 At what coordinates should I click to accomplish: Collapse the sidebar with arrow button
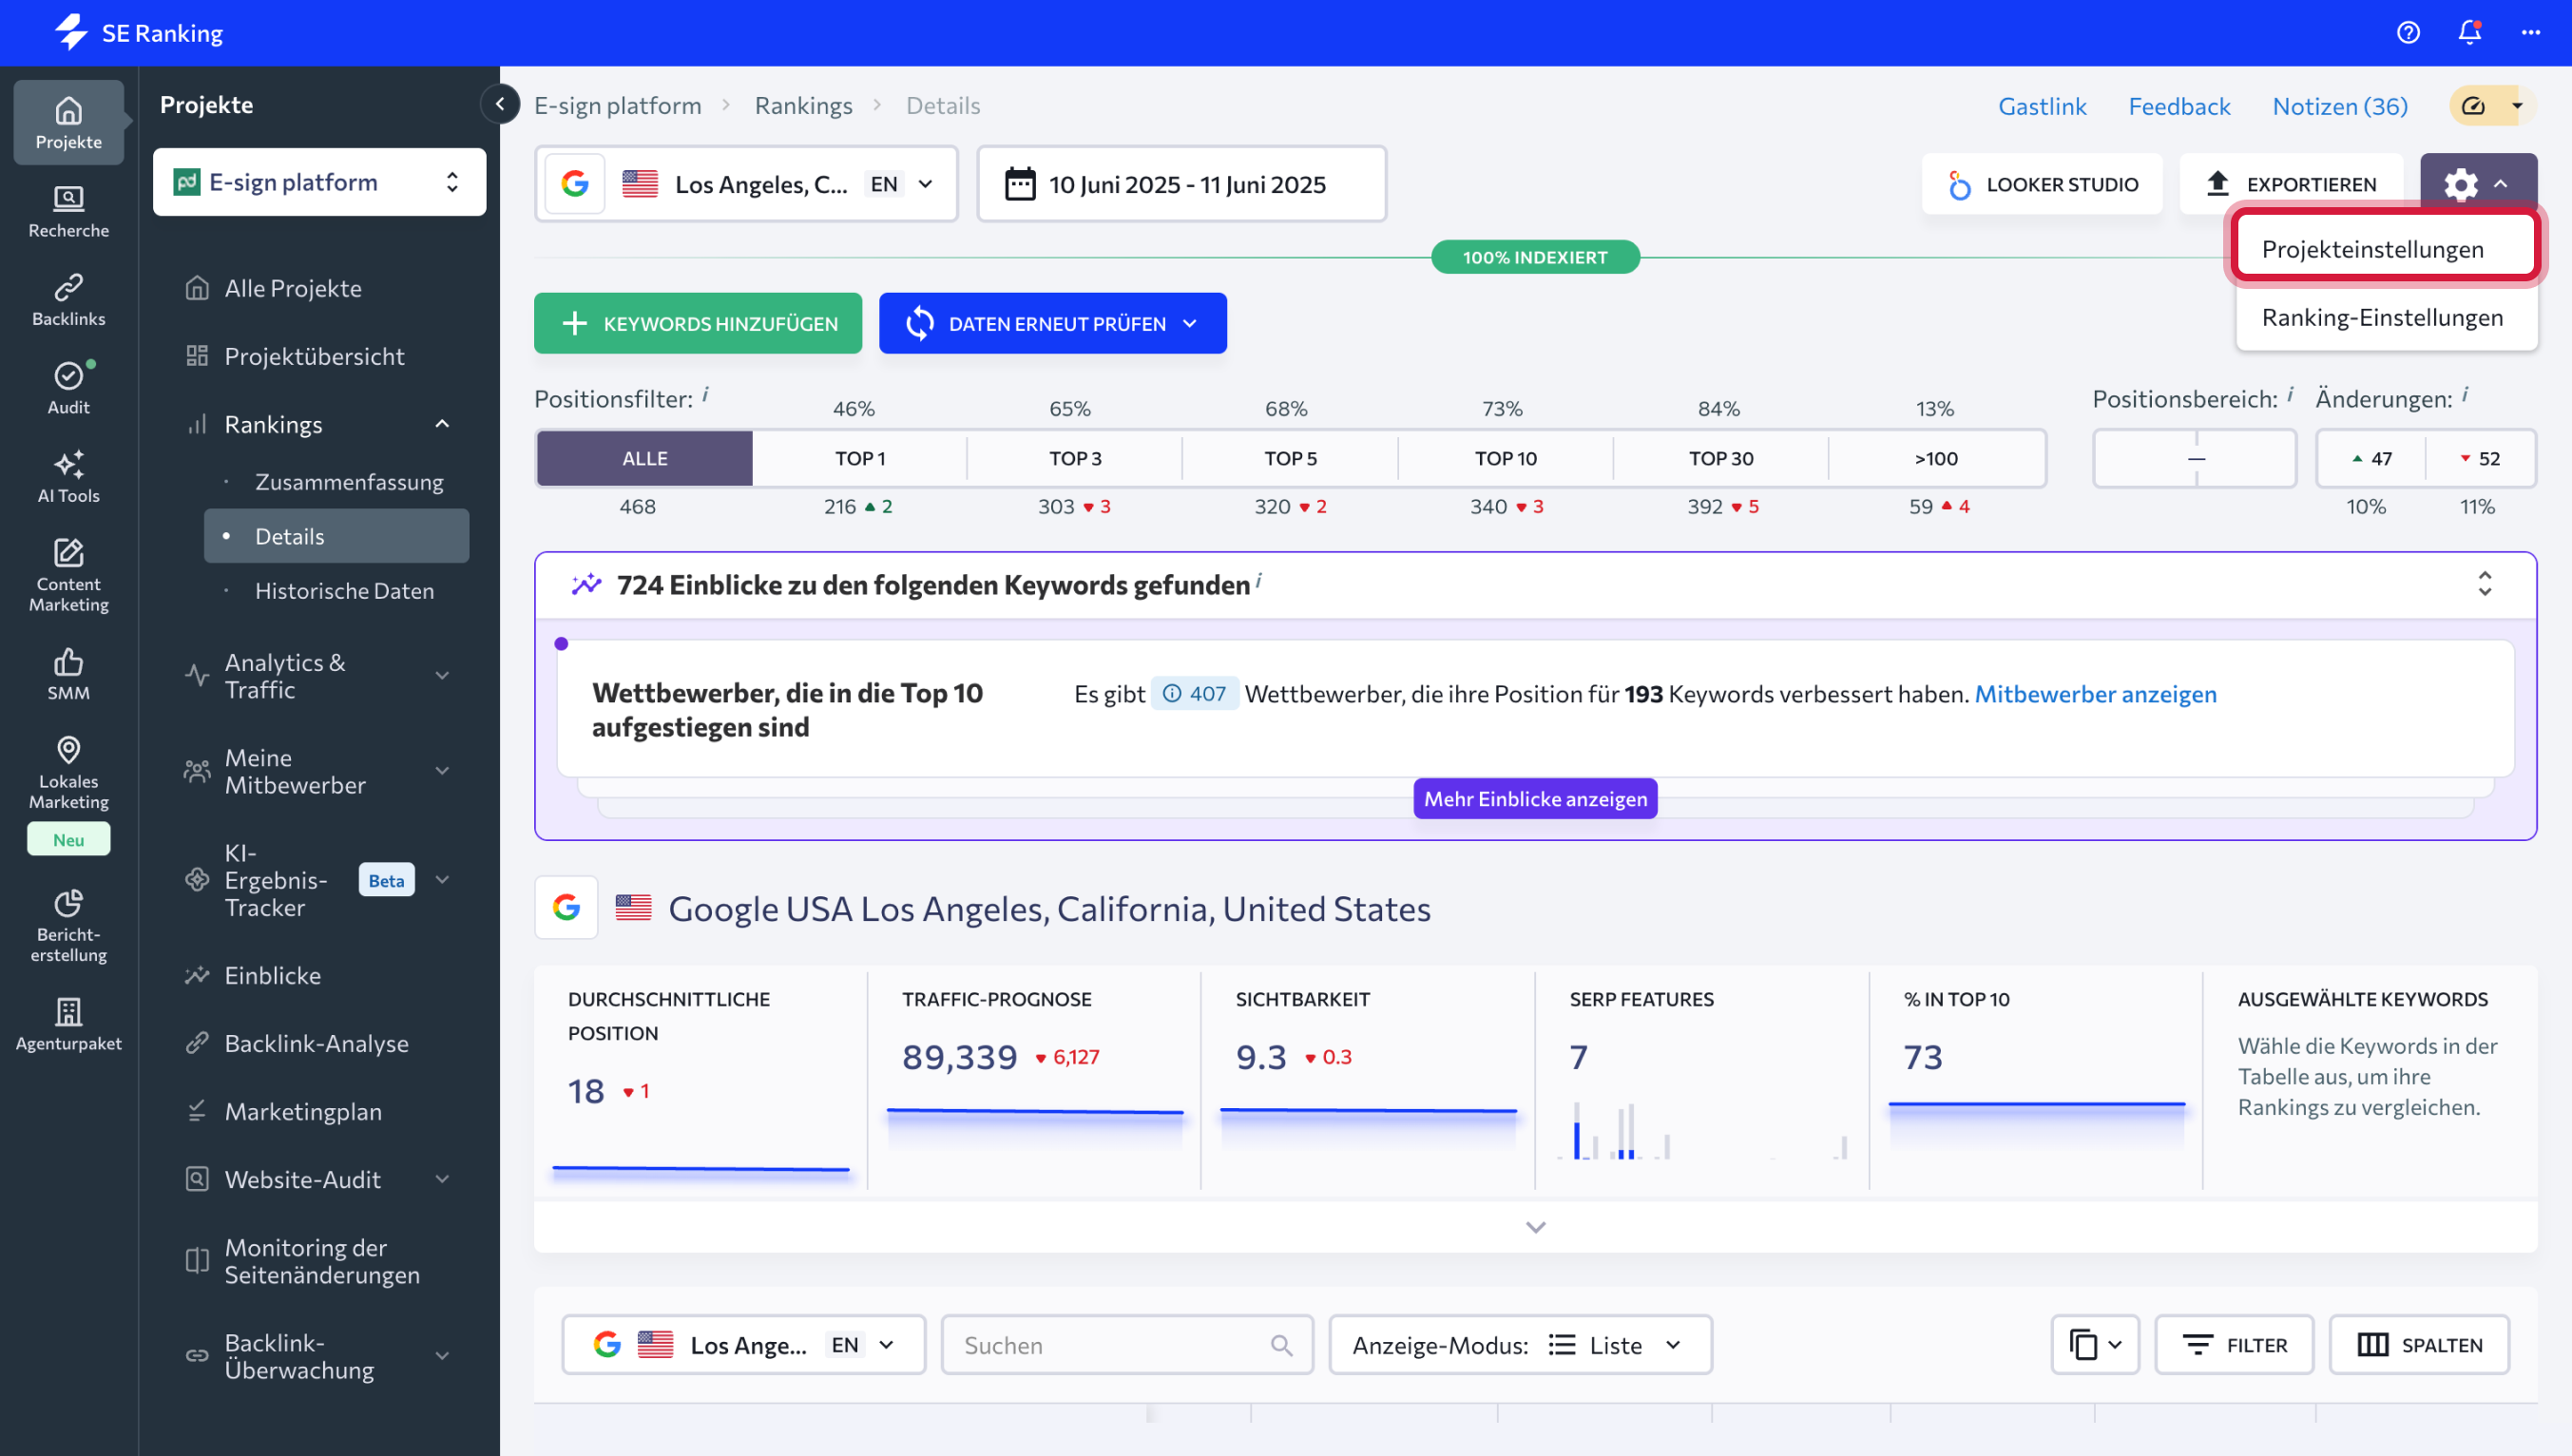coord(500,103)
